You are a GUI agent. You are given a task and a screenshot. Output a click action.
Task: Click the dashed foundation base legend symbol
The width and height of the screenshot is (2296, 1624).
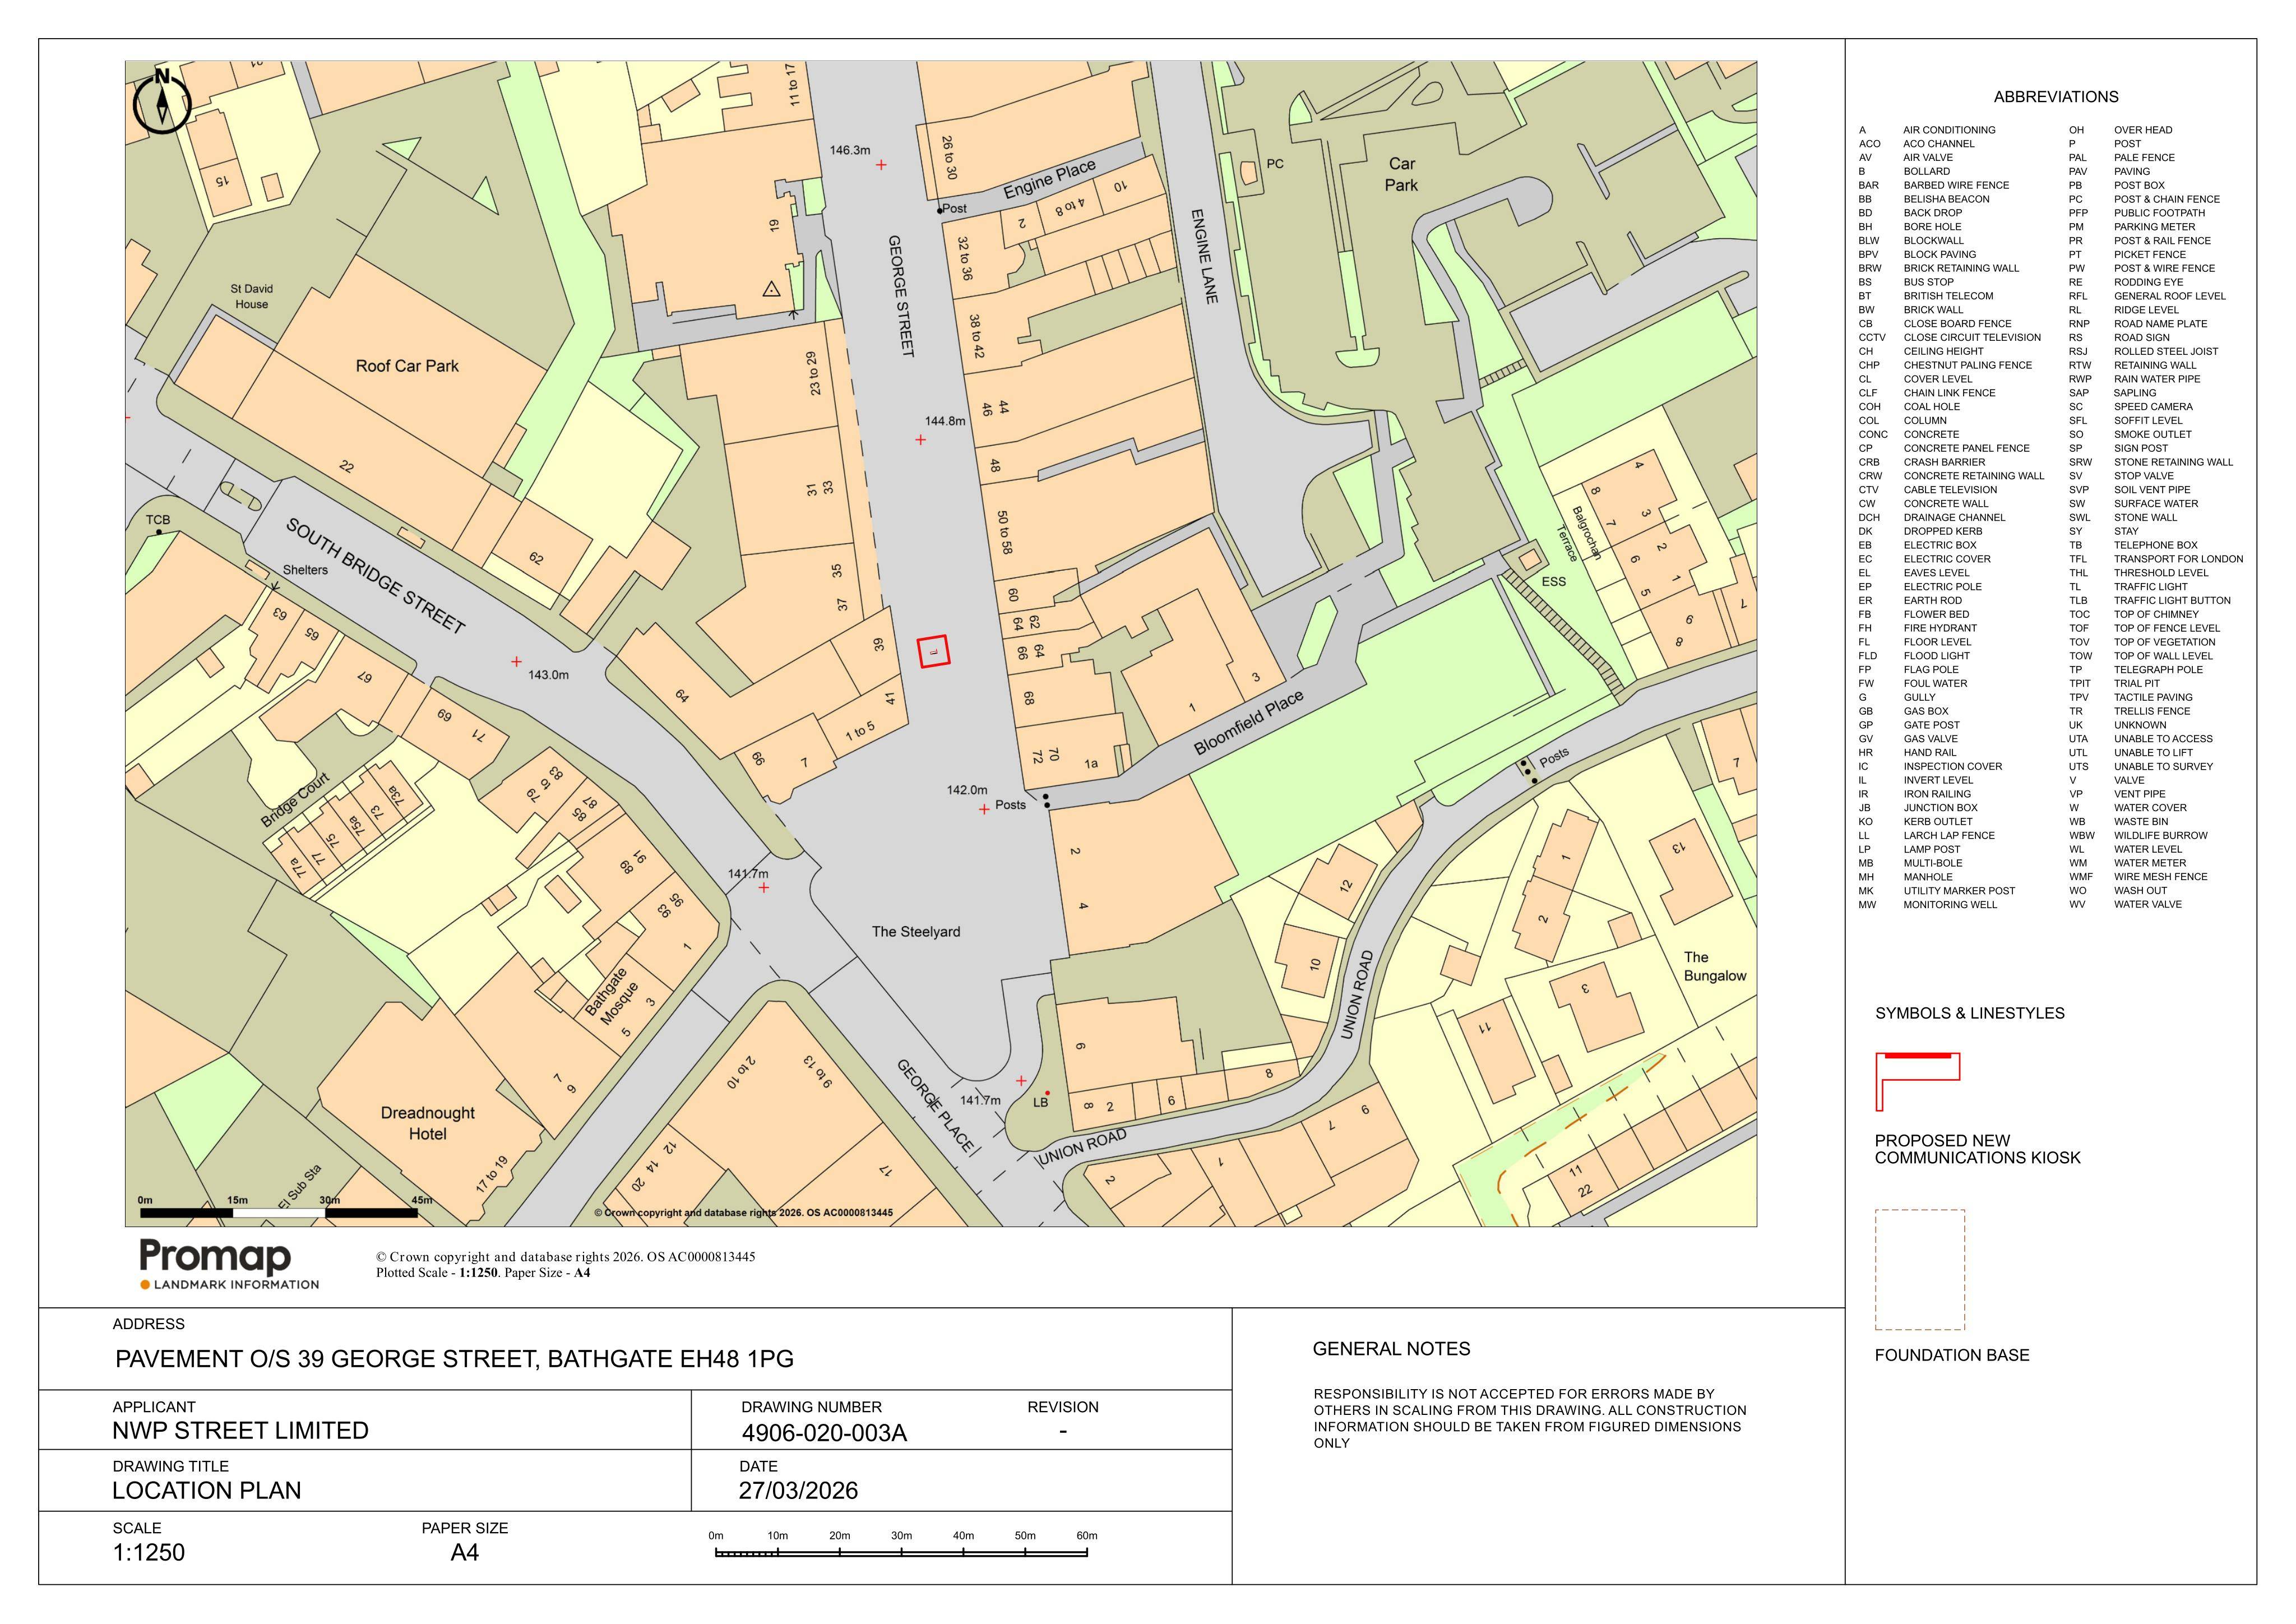1919,1269
